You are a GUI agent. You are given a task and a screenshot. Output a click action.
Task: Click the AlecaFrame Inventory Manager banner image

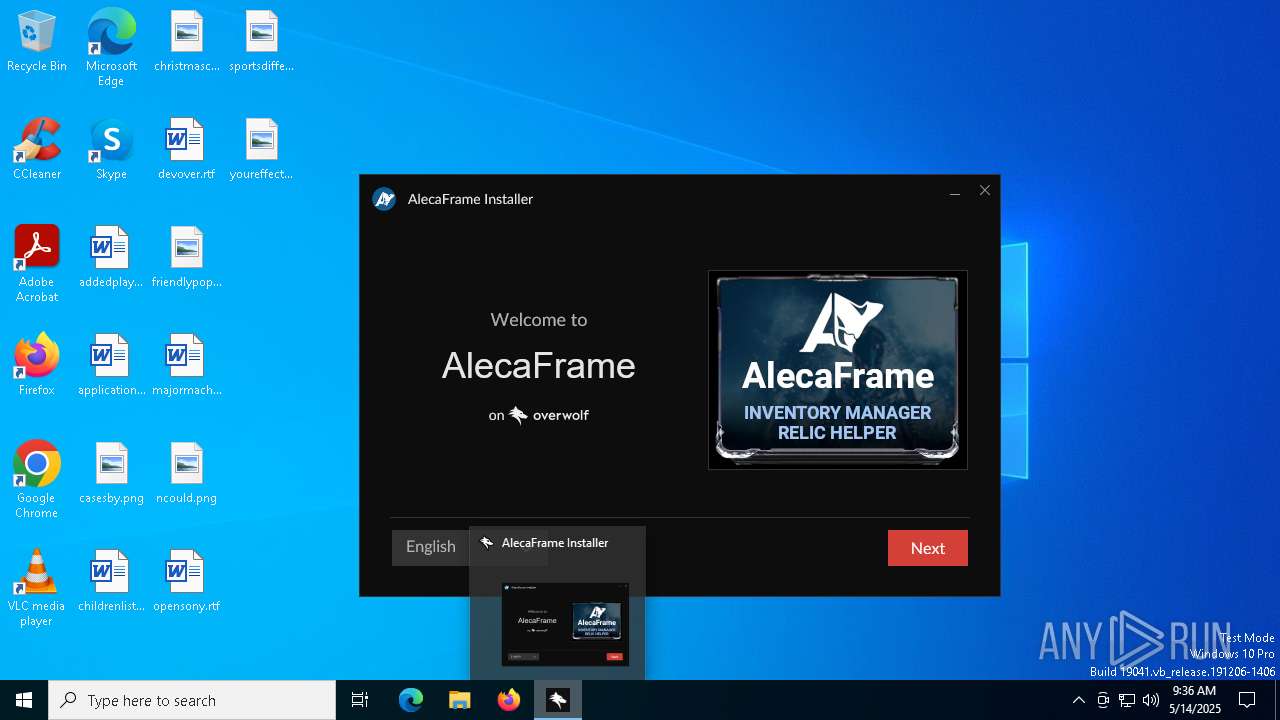(838, 370)
